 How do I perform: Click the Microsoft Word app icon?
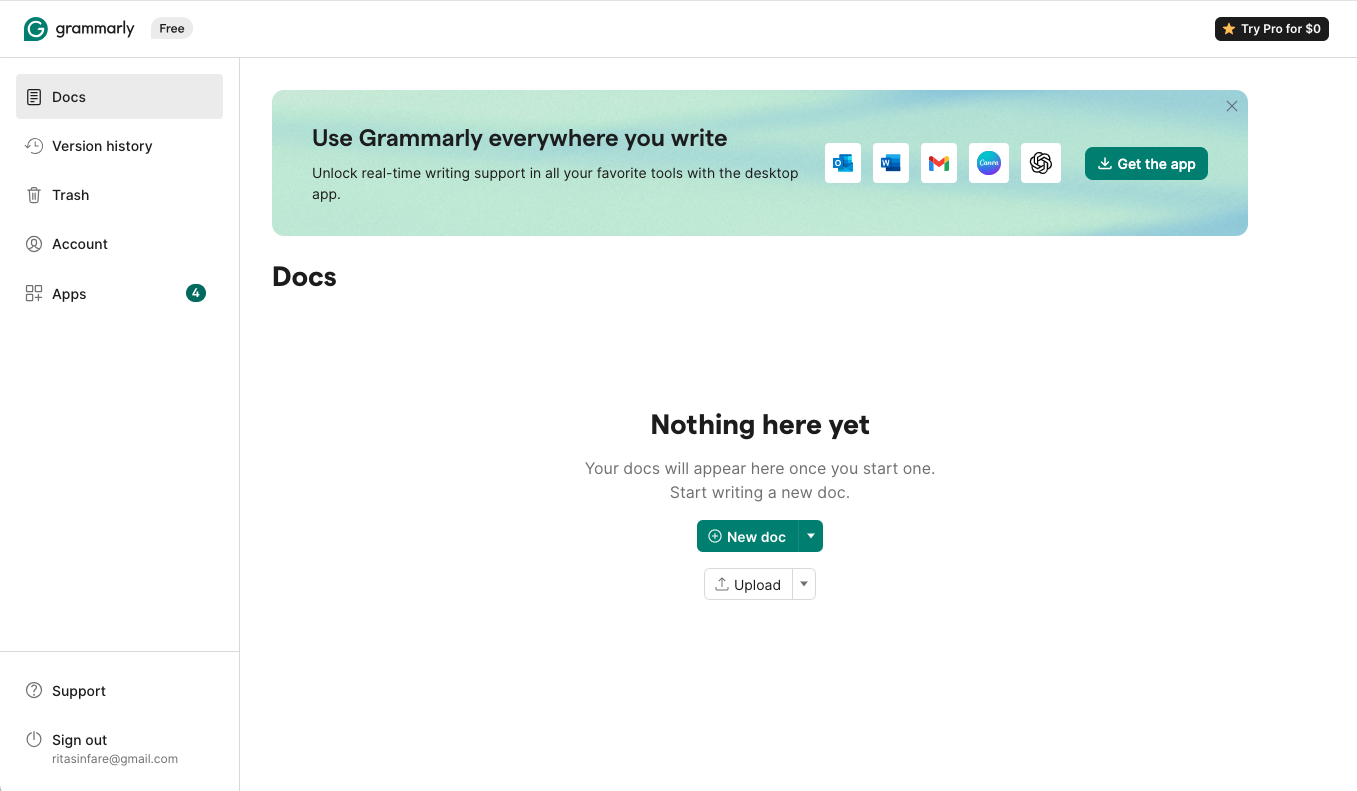coord(891,163)
